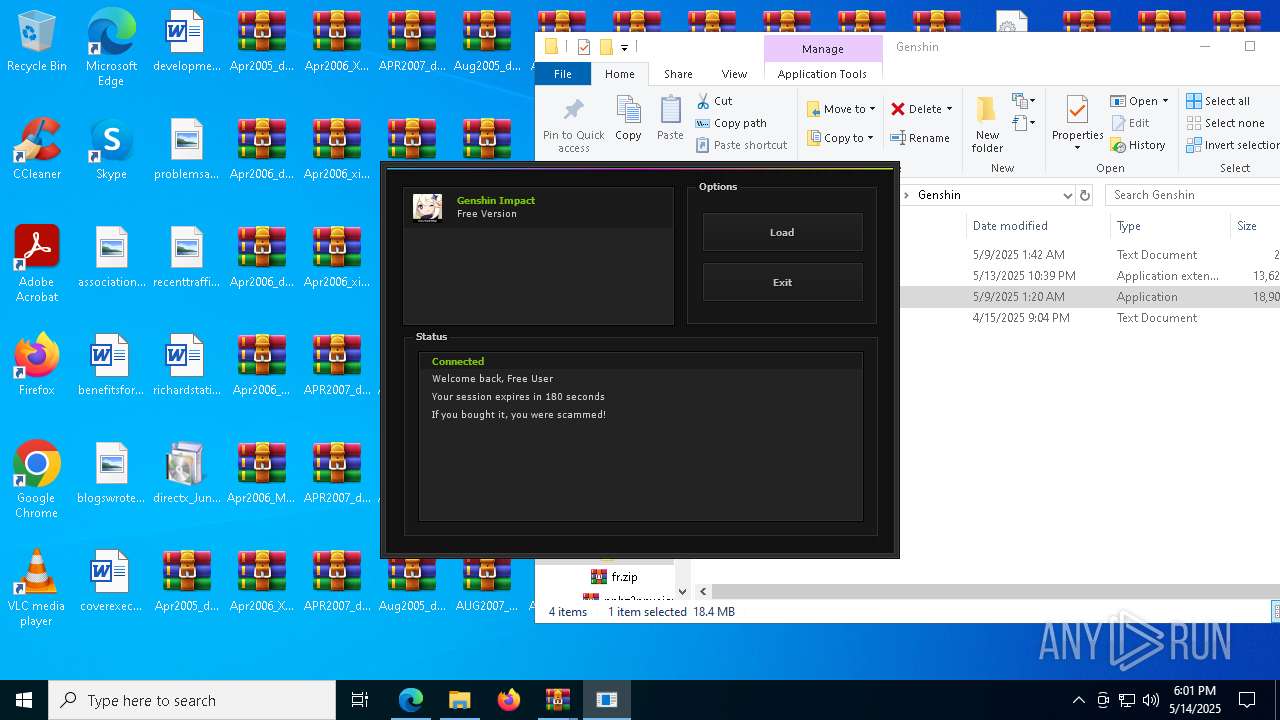The image size is (1280, 720).
Task: Click the Pin to Quick access icon
Action: coord(573,110)
